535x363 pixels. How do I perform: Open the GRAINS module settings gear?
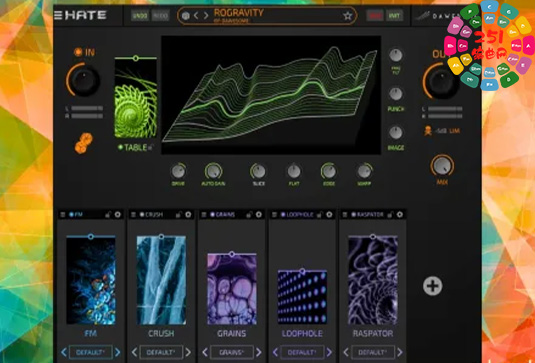click(x=259, y=215)
